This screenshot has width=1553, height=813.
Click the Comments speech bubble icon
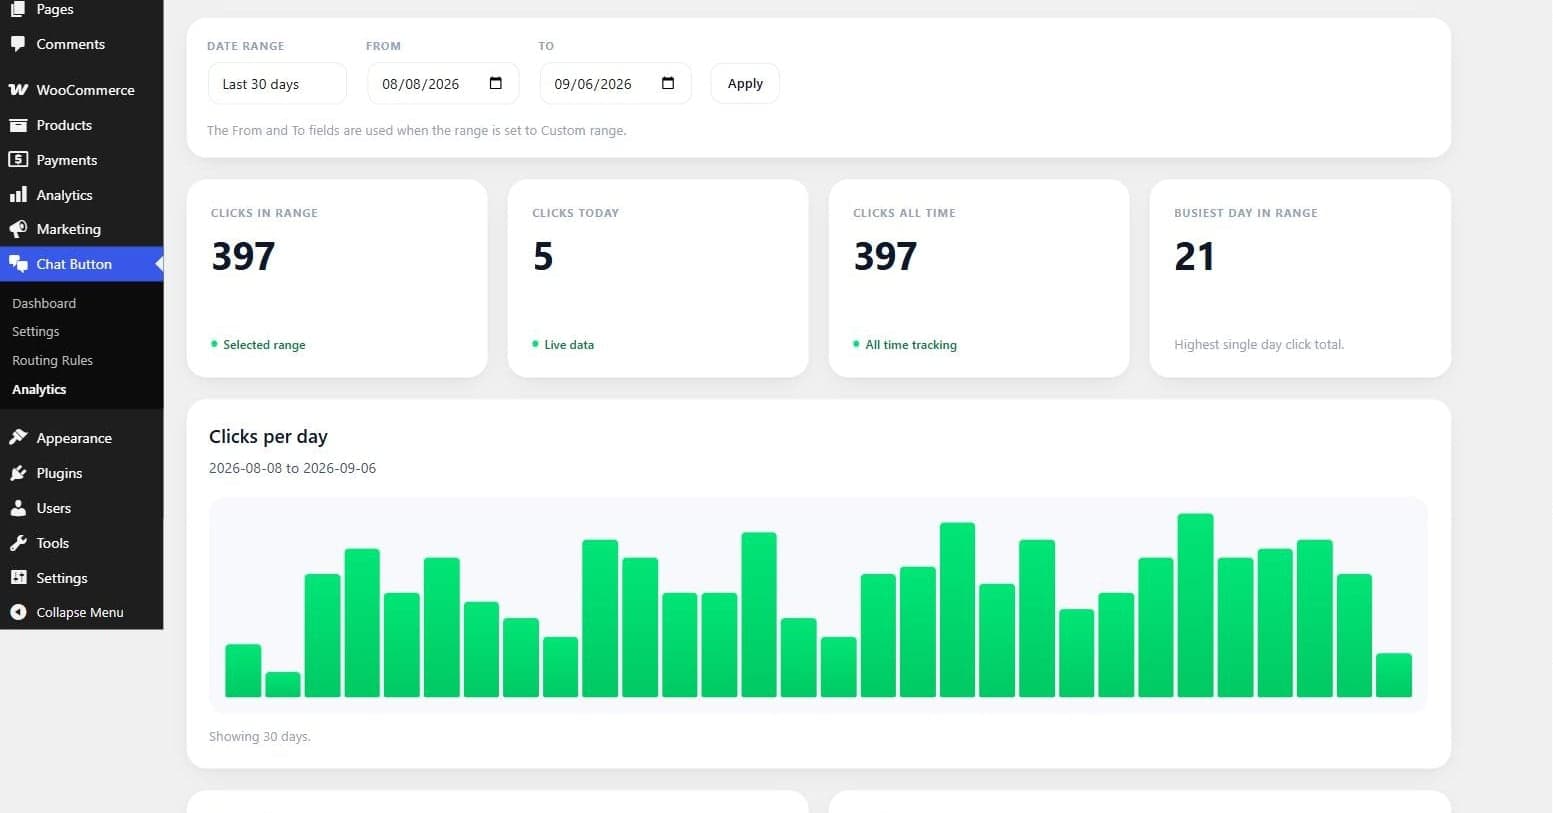[18, 44]
